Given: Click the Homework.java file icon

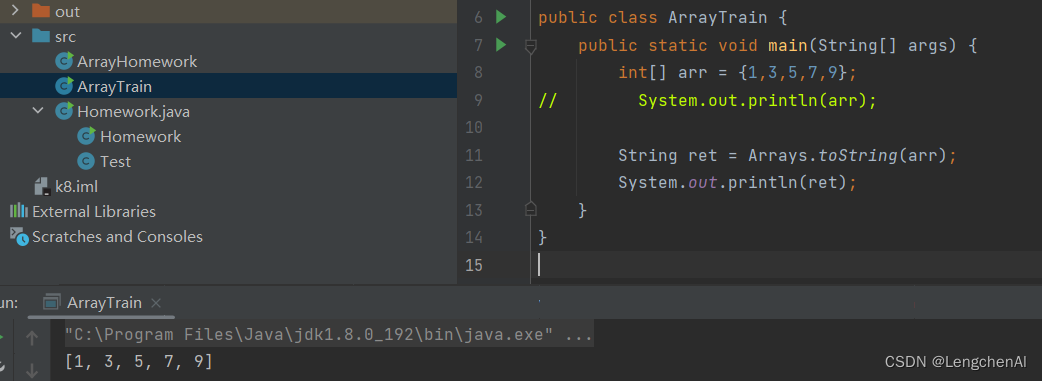Looking at the screenshot, I should [64, 111].
